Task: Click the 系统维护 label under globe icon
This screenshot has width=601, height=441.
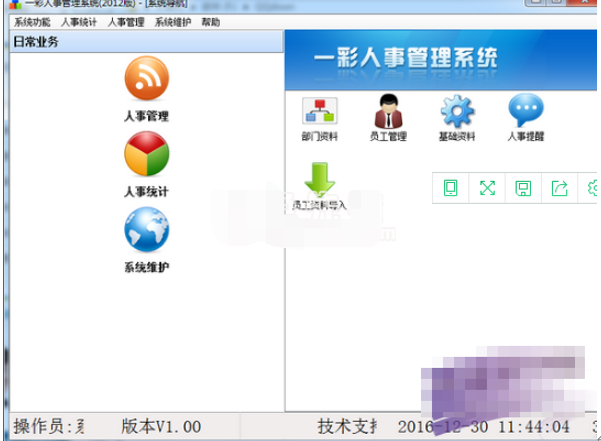Action: click(x=146, y=267)
